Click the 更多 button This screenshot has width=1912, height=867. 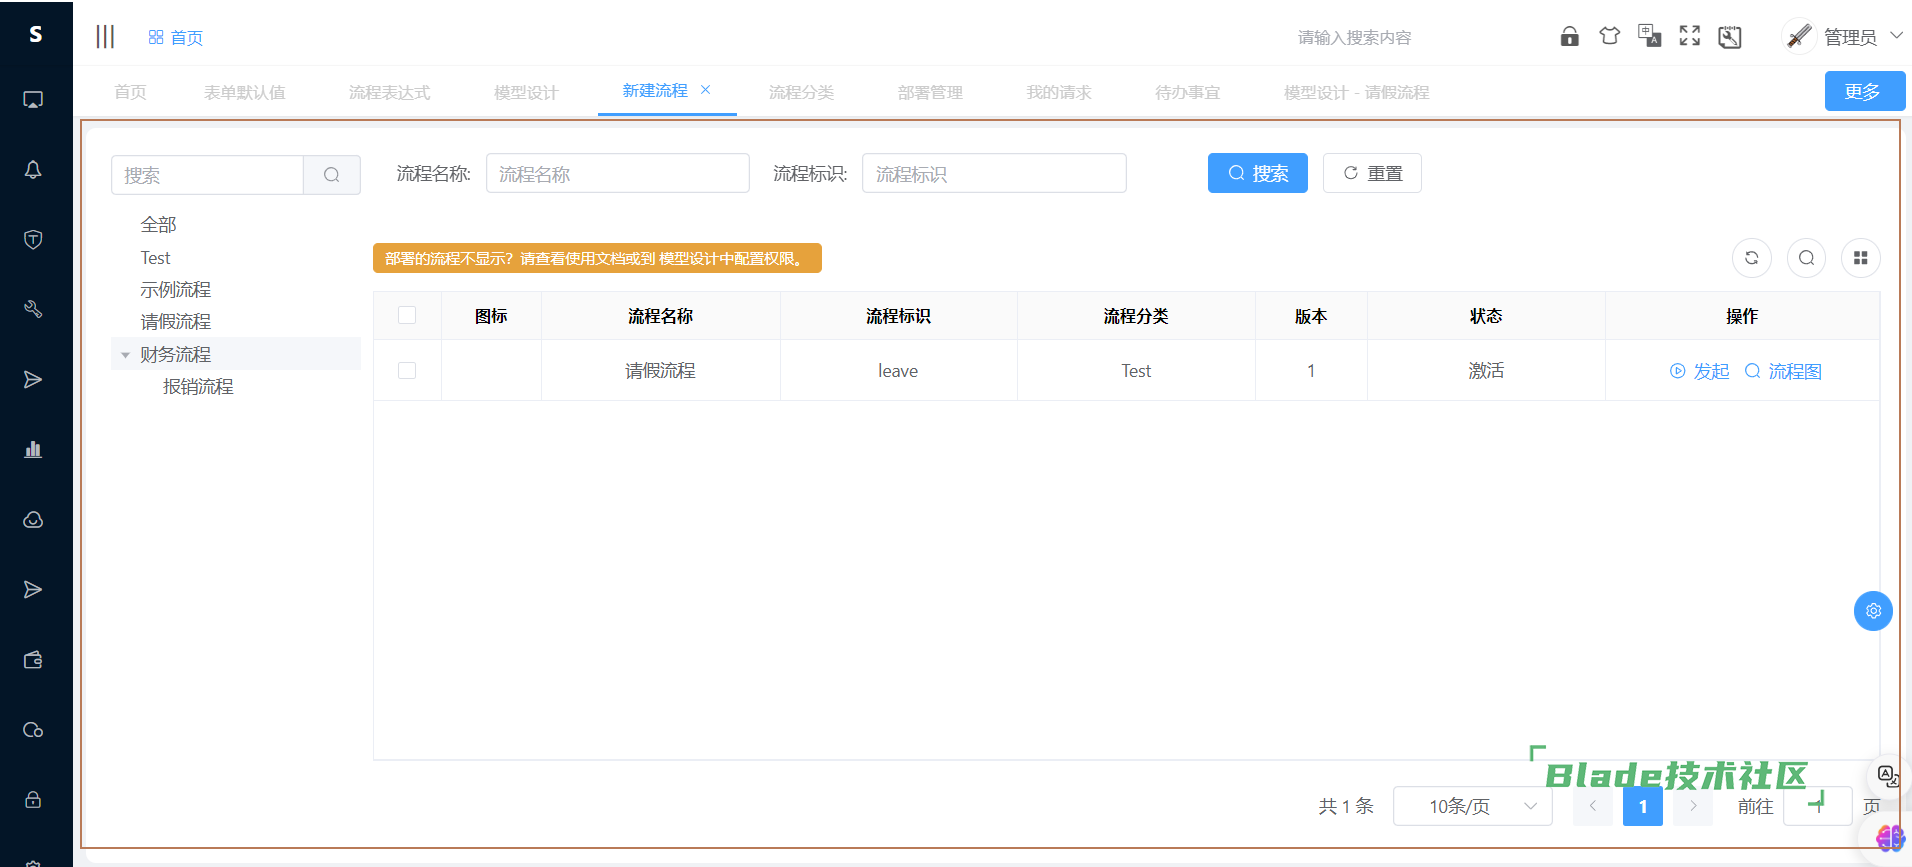click(1863, 91)
